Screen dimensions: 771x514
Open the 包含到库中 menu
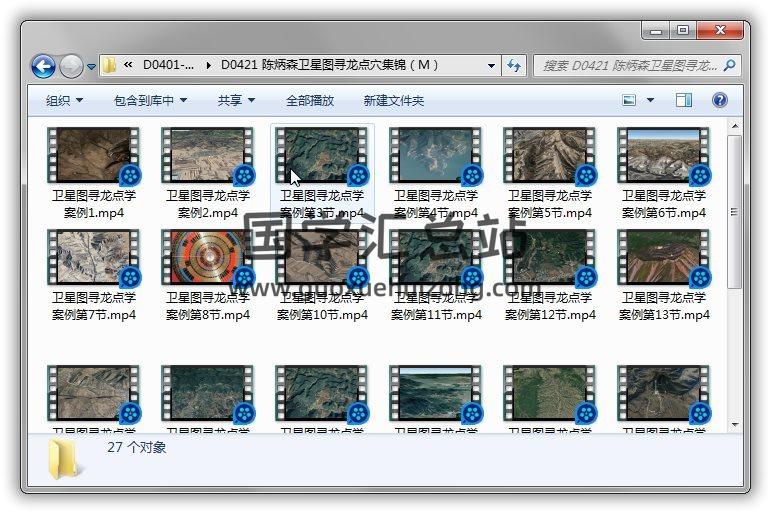click(150, 101)
